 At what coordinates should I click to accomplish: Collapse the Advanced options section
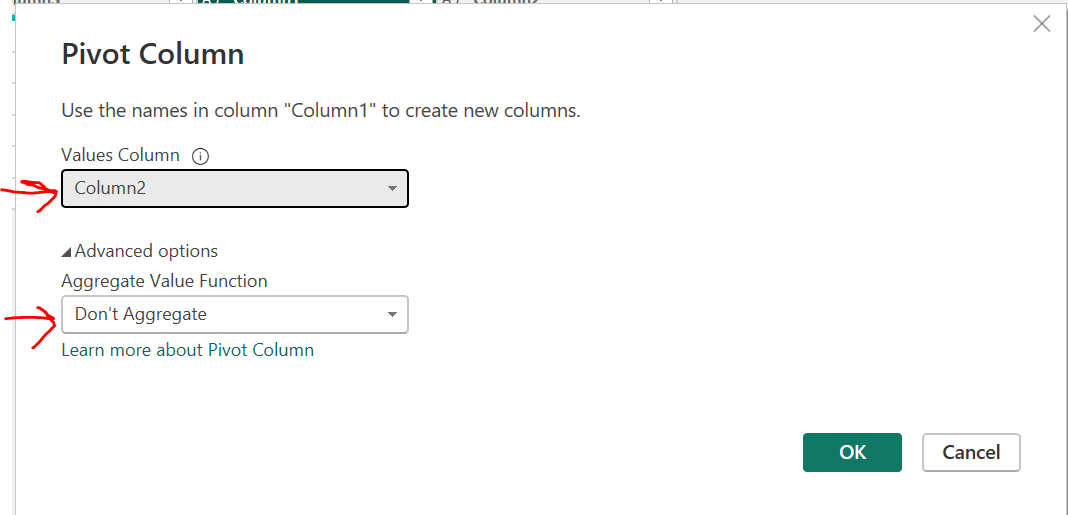click(x=140, y=251)
